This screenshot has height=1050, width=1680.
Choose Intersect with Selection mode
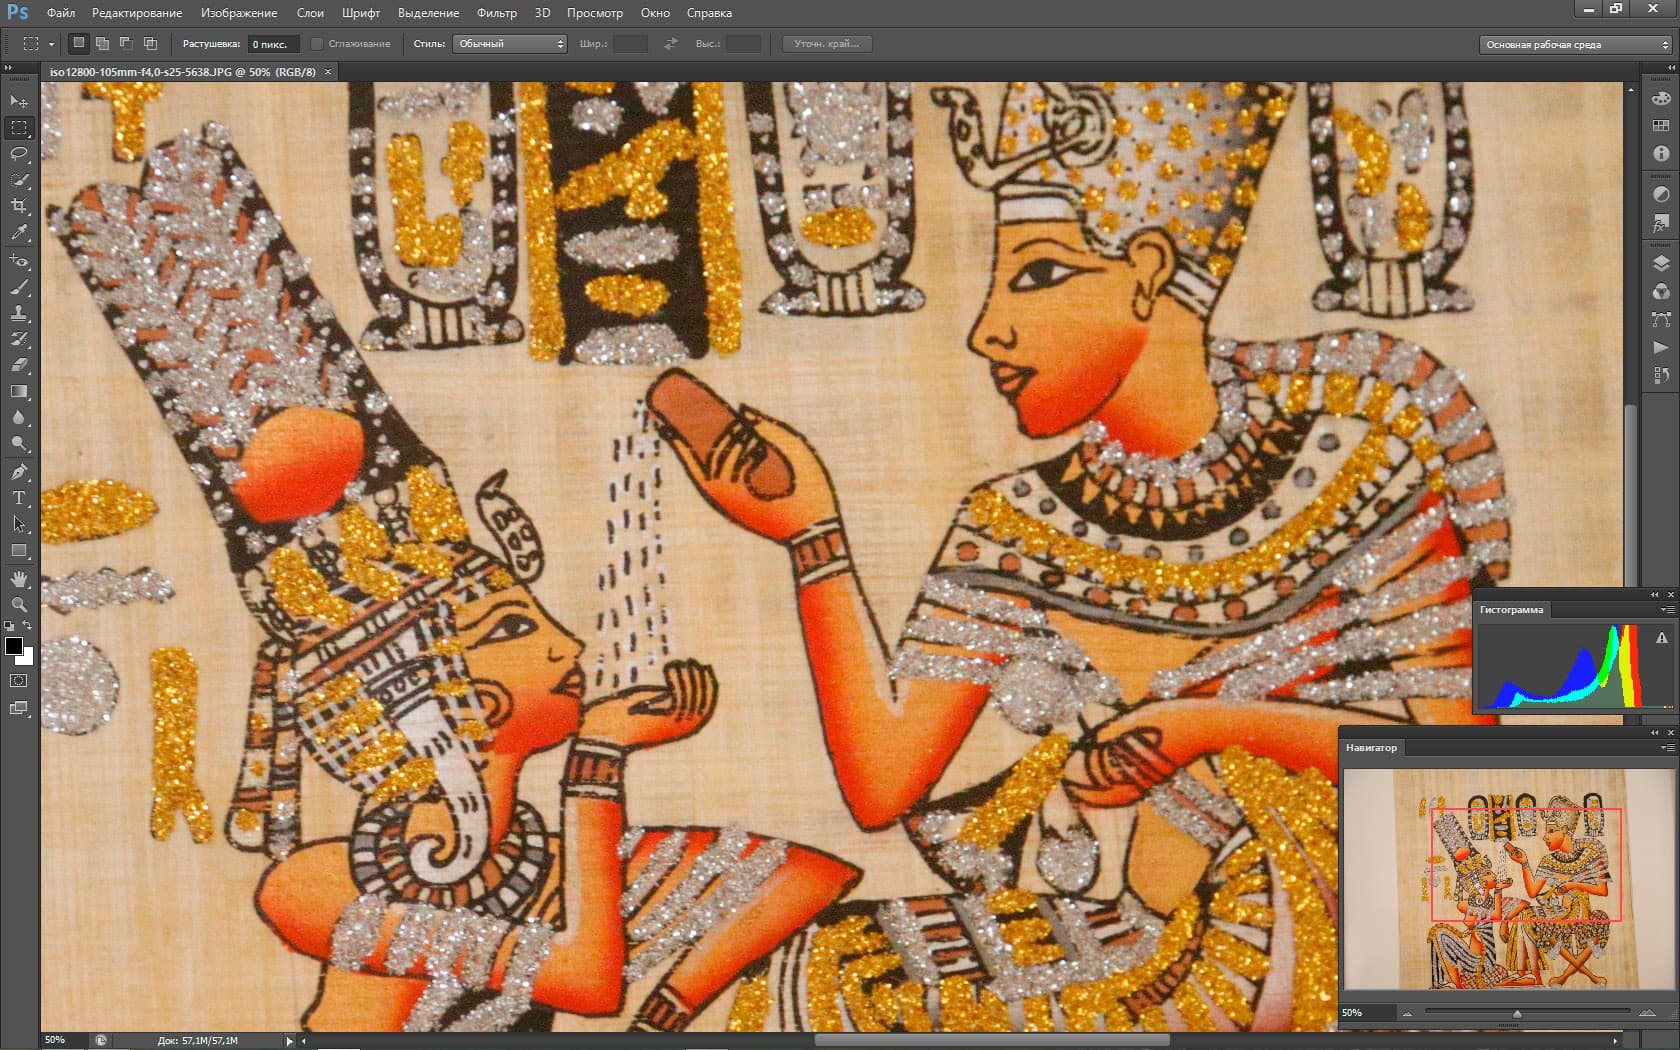(150, 43)
